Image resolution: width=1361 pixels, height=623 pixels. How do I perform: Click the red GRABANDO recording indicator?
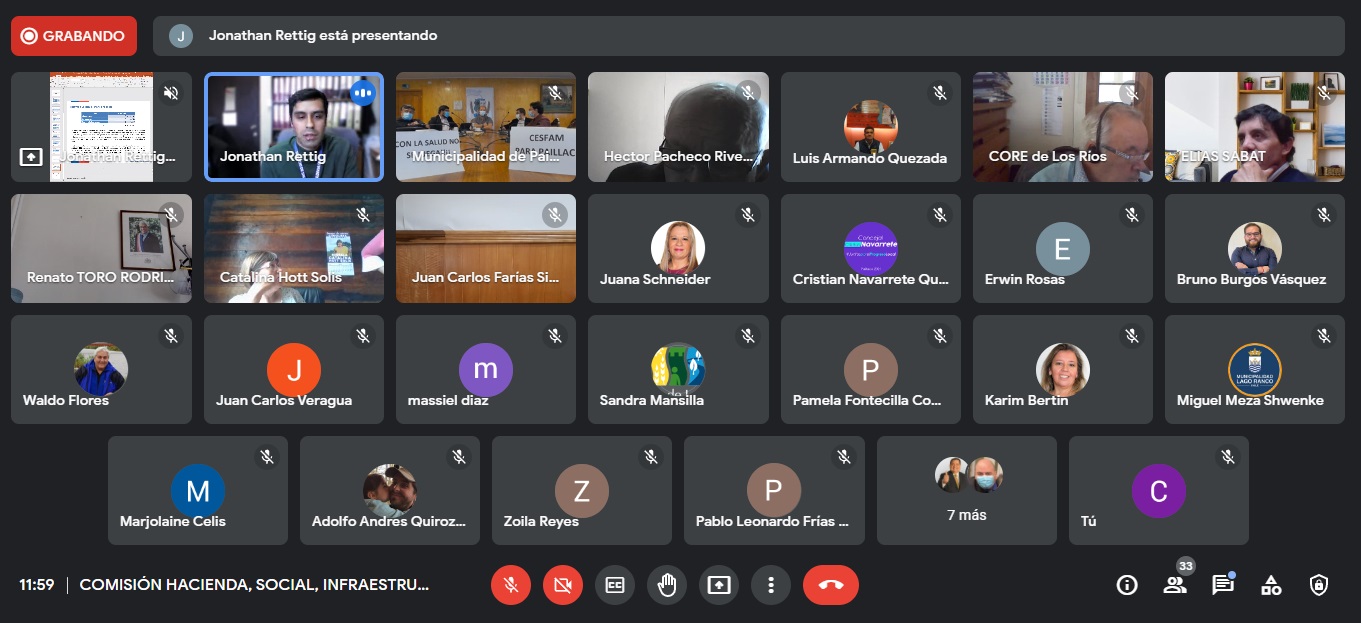(74, 36)
